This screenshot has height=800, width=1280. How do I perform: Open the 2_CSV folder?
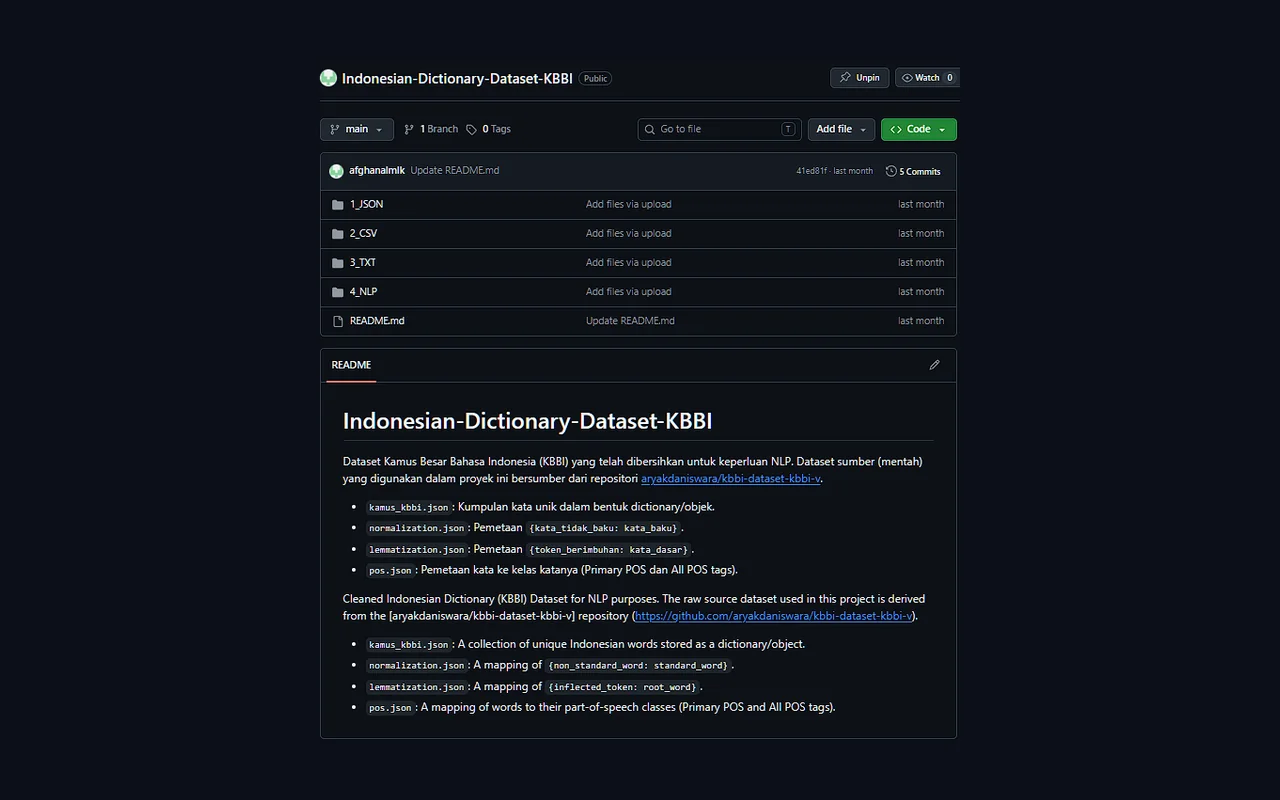(x=363, y=233)
